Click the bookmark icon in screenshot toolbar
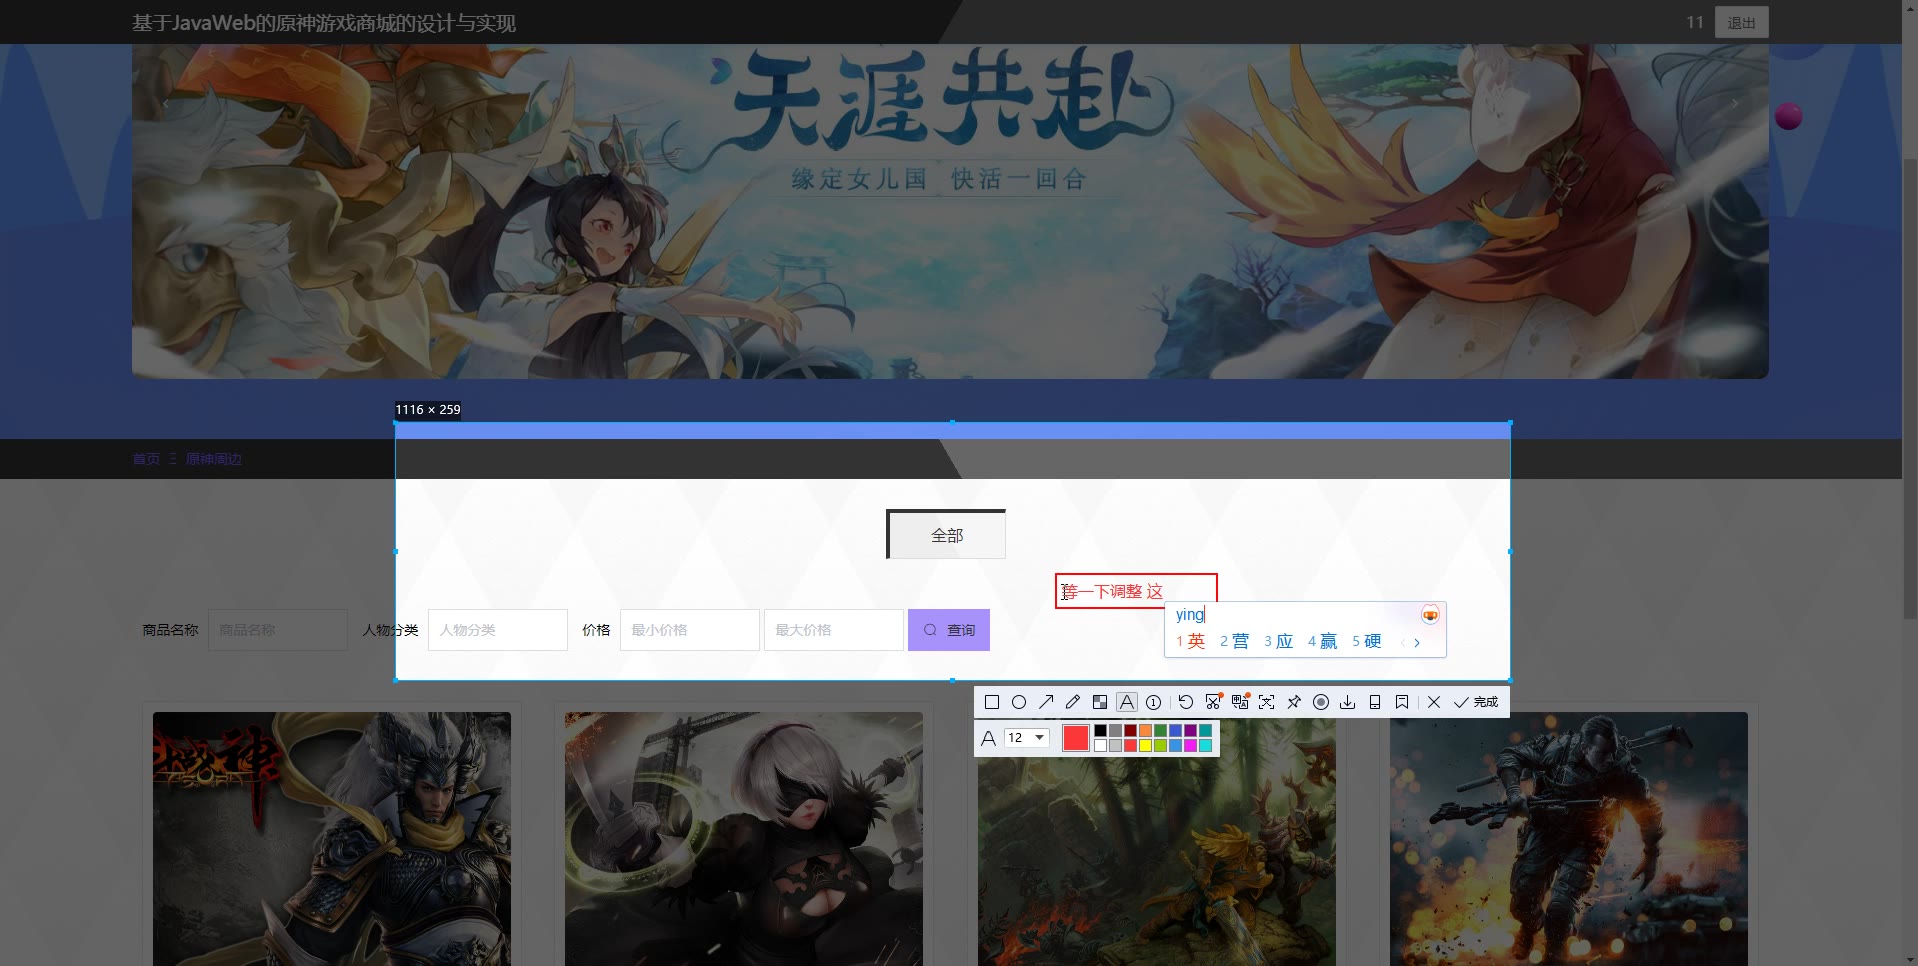The image size is (1918, 966). [x=1402, y=702]
